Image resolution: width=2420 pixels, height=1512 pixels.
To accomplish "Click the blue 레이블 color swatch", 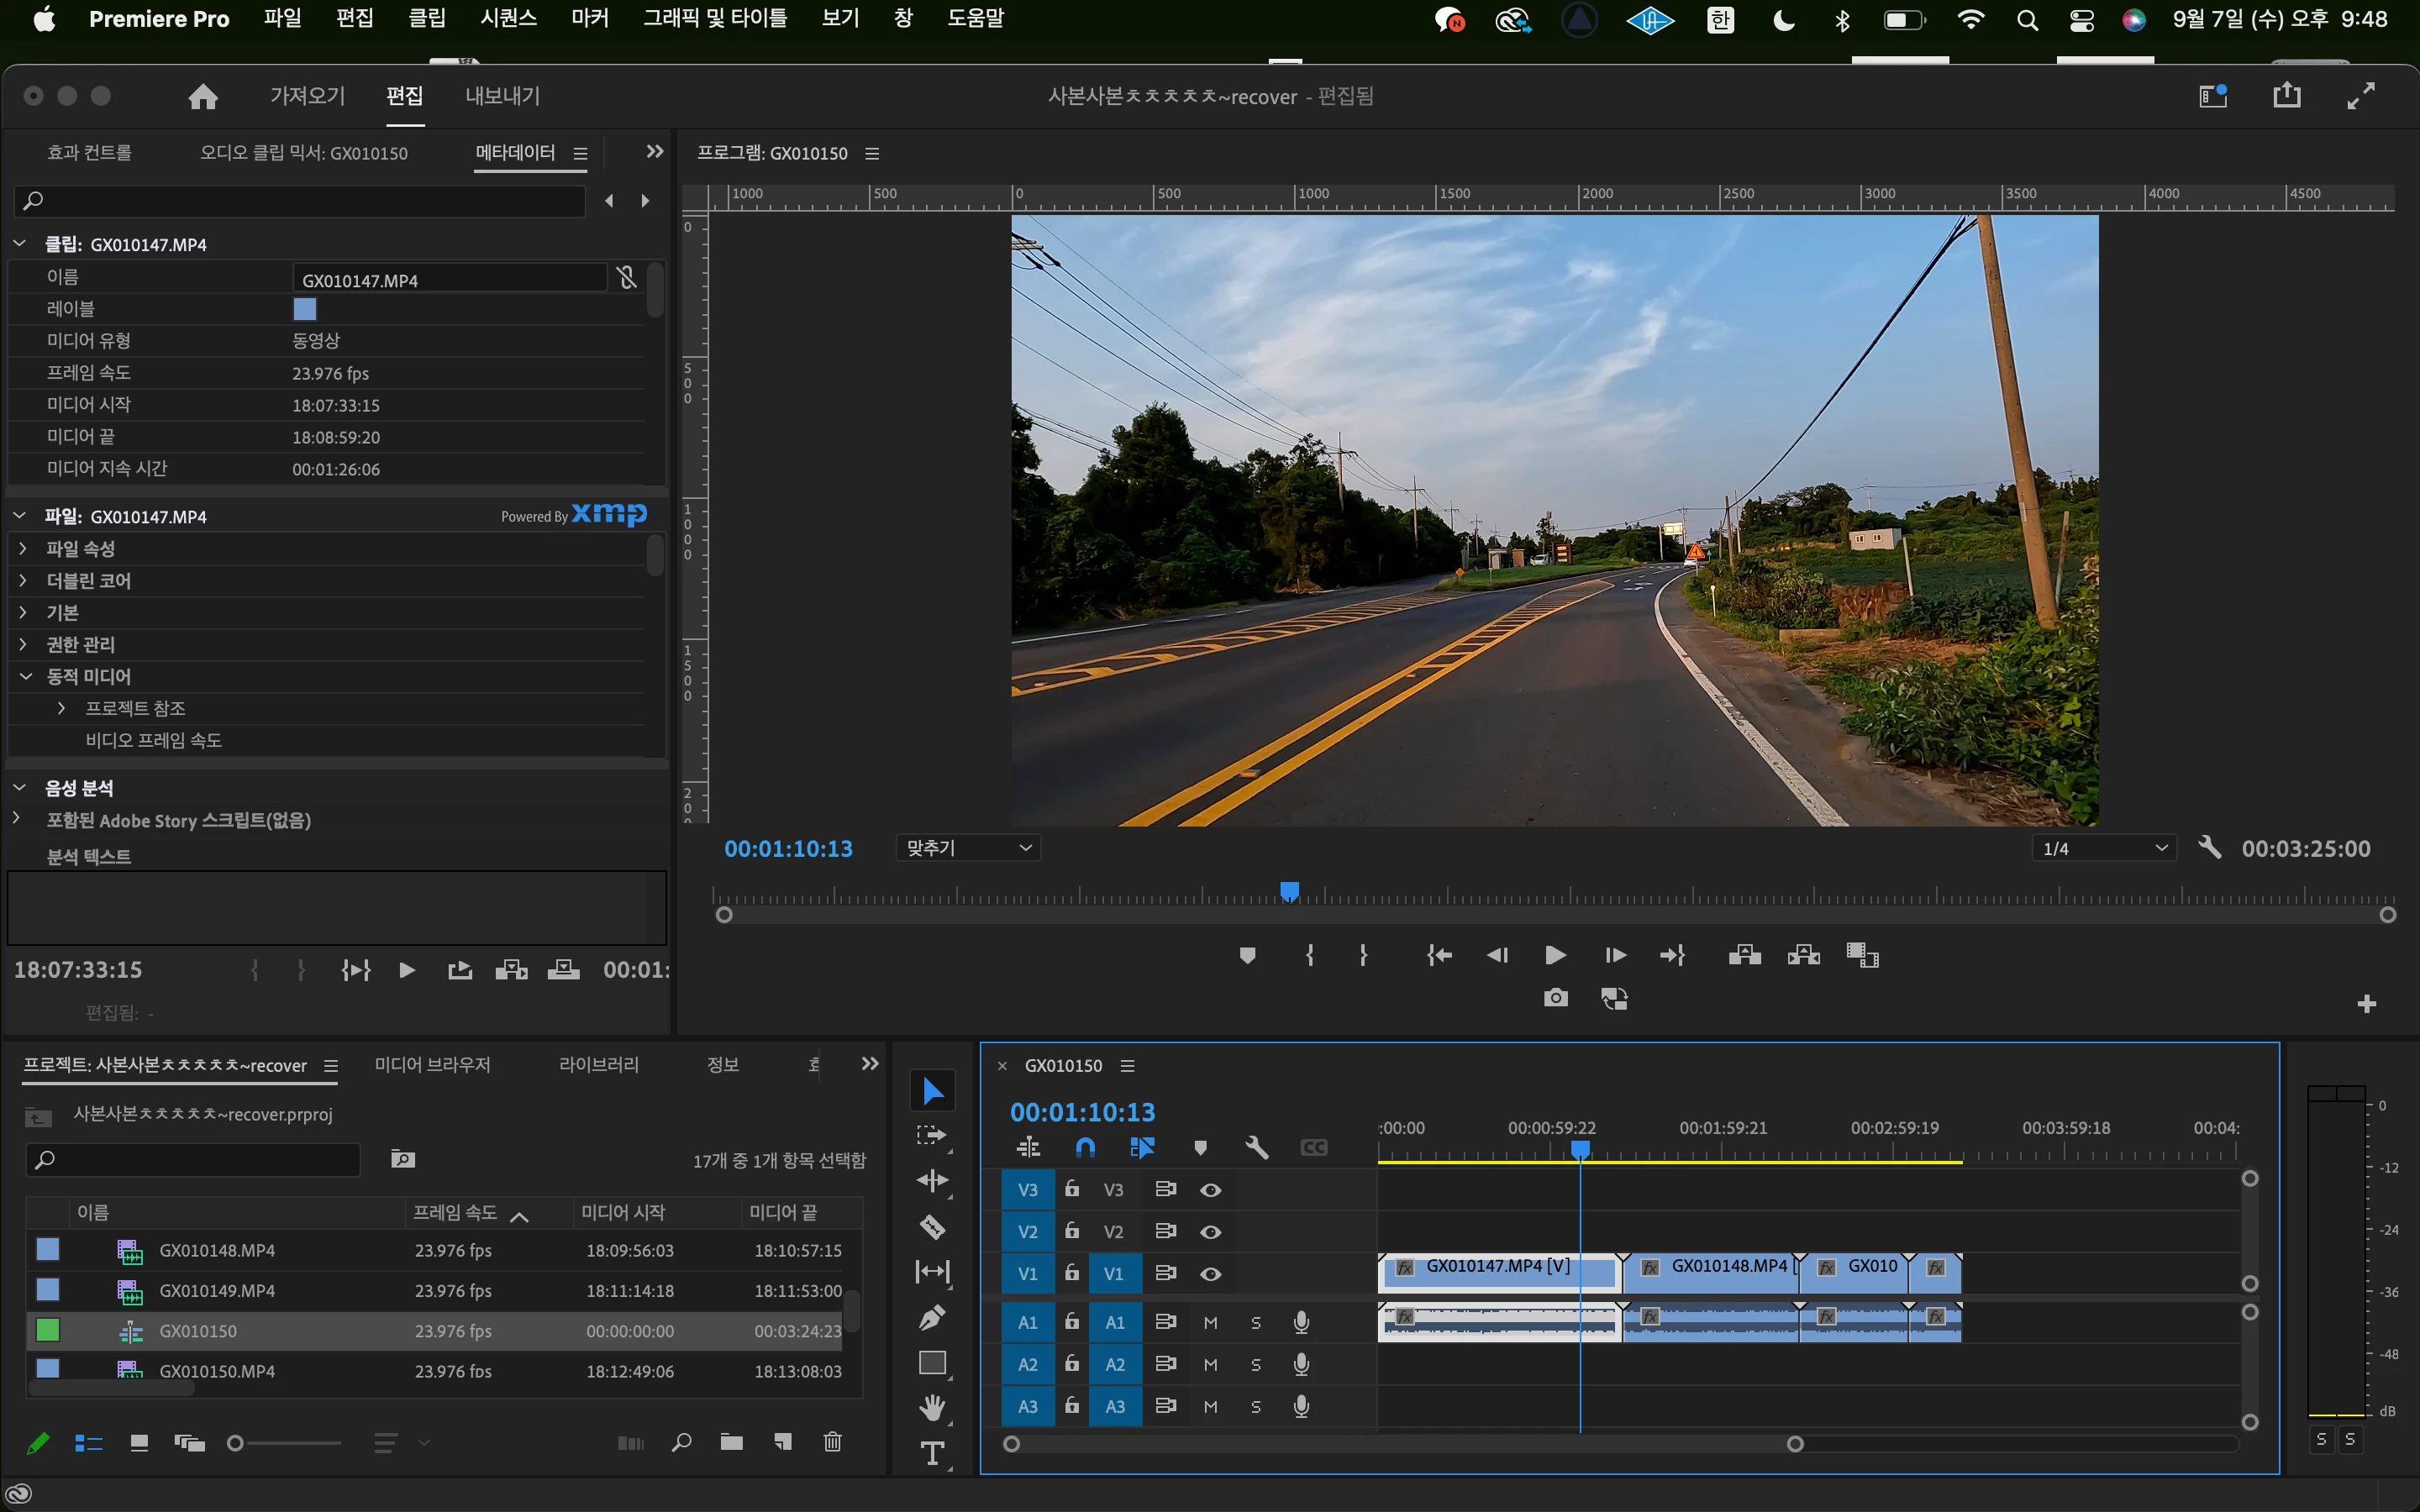I will tap(305, 309).
